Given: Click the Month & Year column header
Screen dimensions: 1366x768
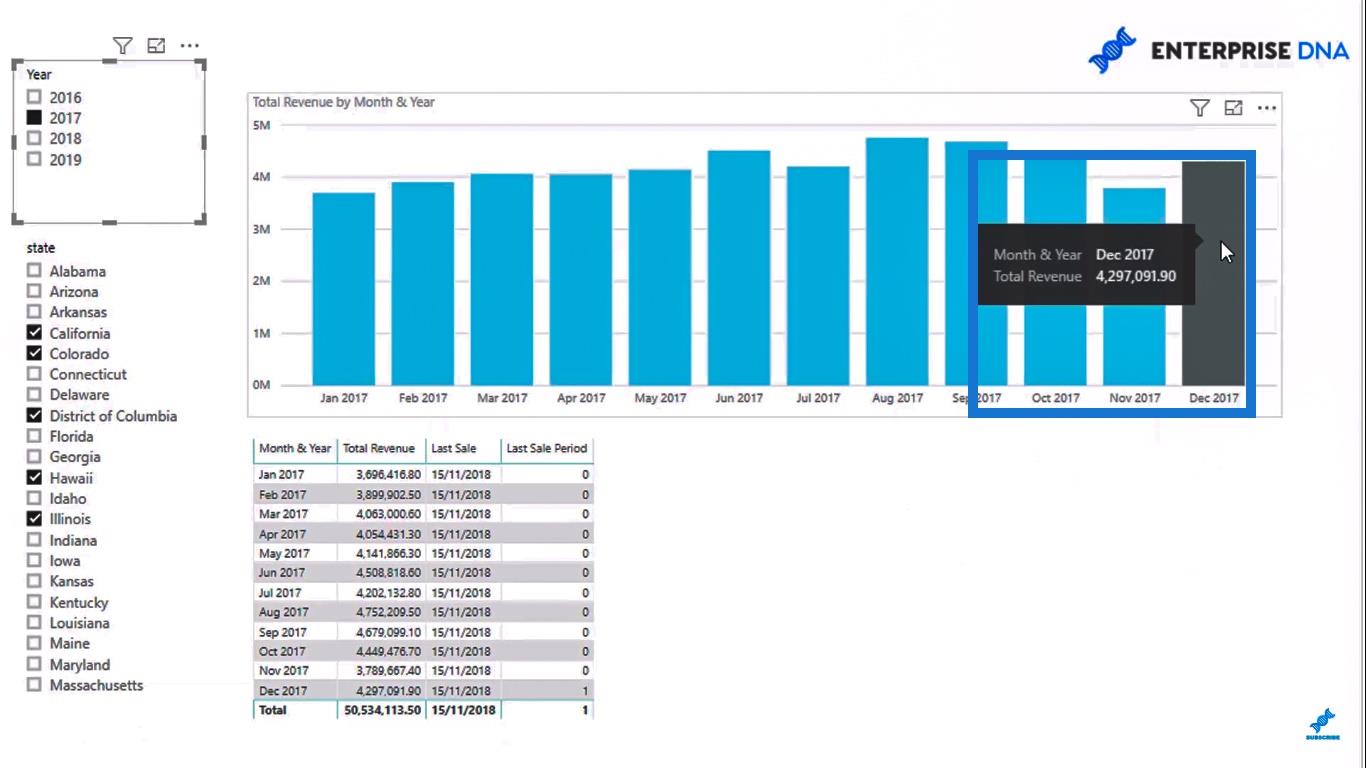Looking at the screenshot, I should (x=294, y=448).
